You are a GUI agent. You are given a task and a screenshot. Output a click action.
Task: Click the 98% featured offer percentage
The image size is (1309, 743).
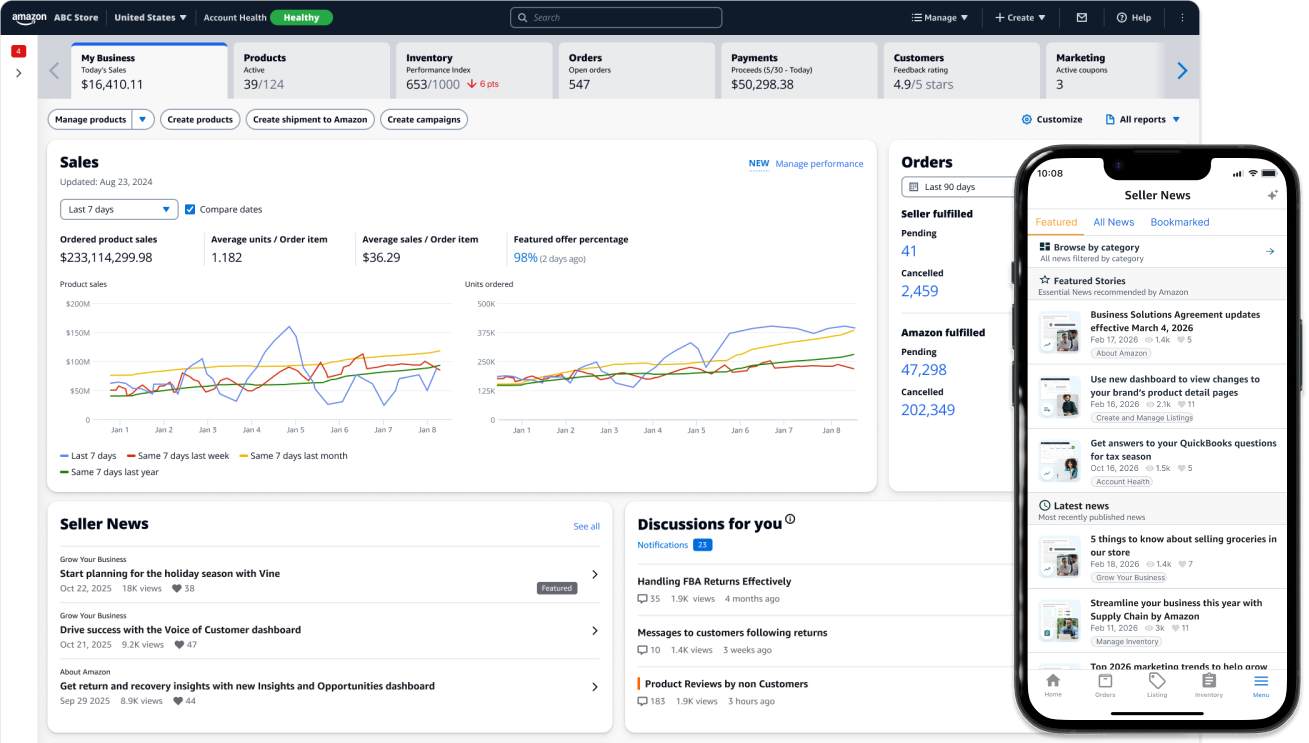tap(526, 258)
